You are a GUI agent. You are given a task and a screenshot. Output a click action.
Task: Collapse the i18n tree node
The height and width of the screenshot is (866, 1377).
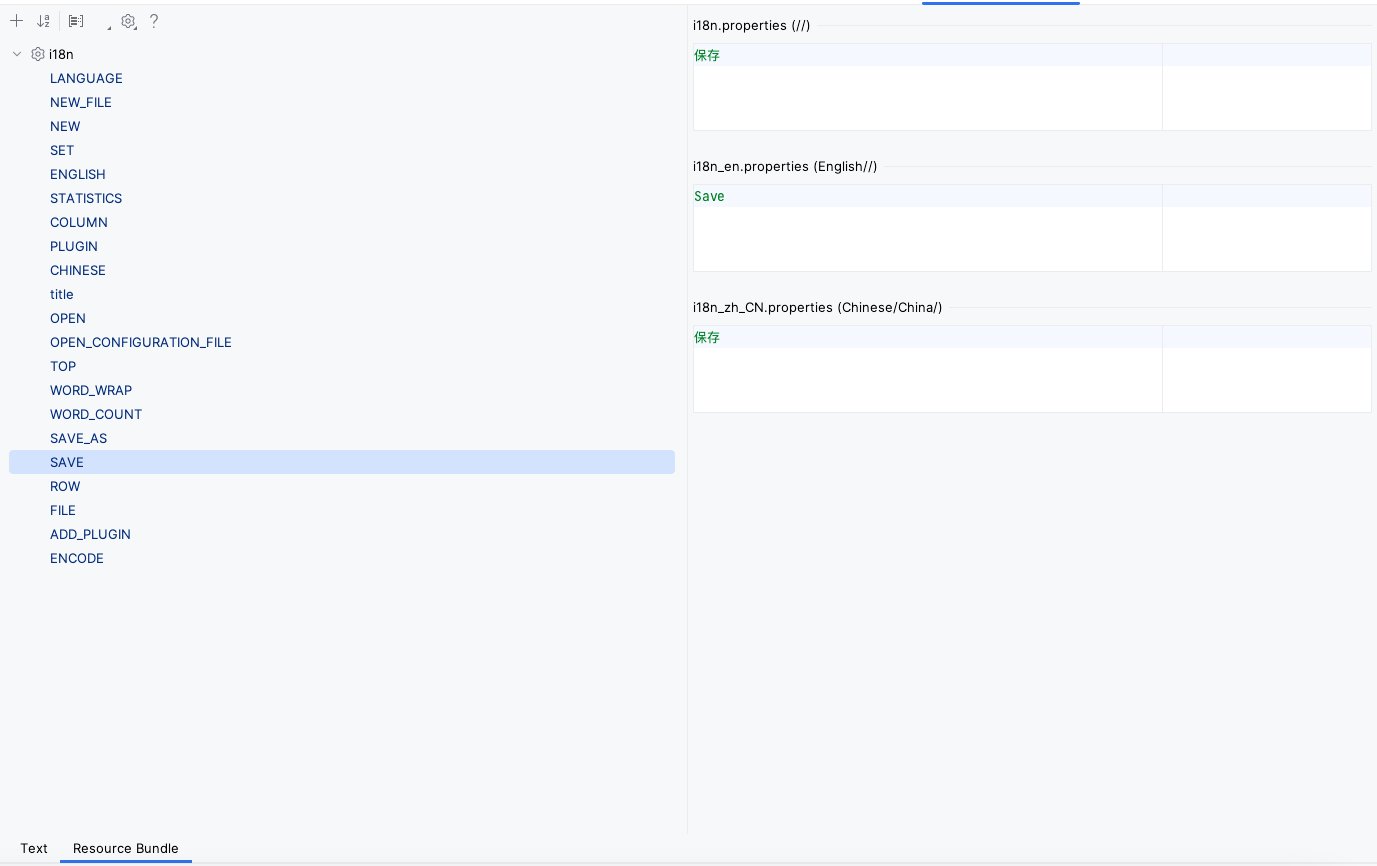tap(17, 54)
